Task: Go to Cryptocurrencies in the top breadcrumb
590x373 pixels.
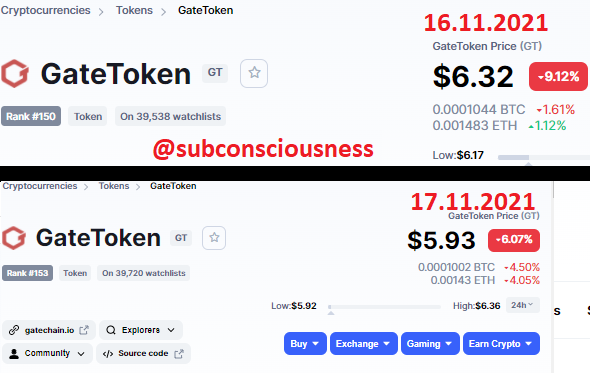Action: pyautogui.click(x=46, y=10)
